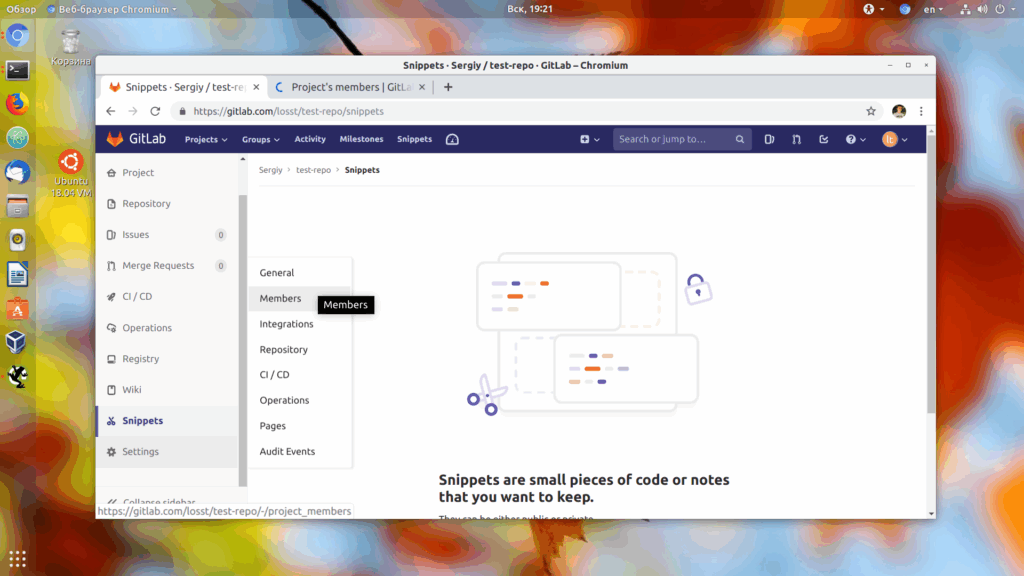The height and width of the screenshot is (576, 1024).
Task: Open a new browser tab
Action: (x=448, y=87)
